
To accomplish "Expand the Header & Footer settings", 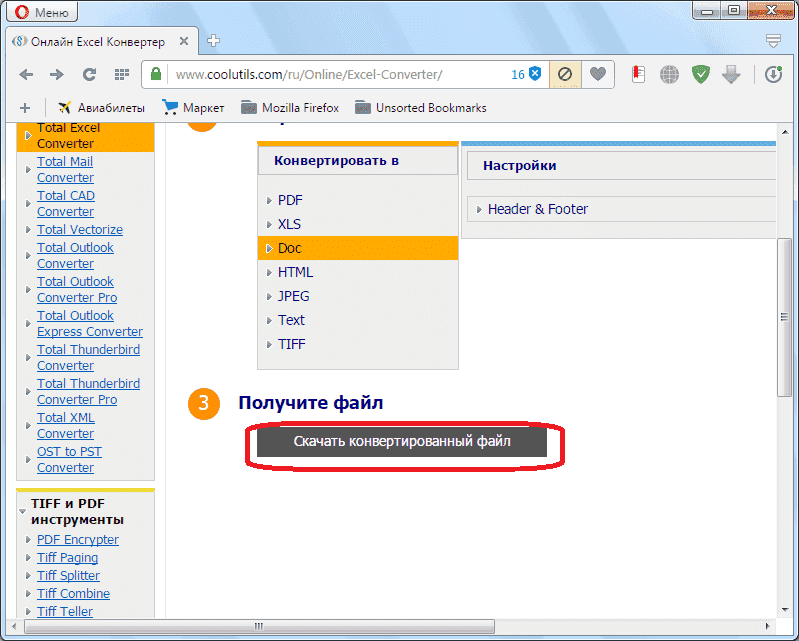I will 537,209.
